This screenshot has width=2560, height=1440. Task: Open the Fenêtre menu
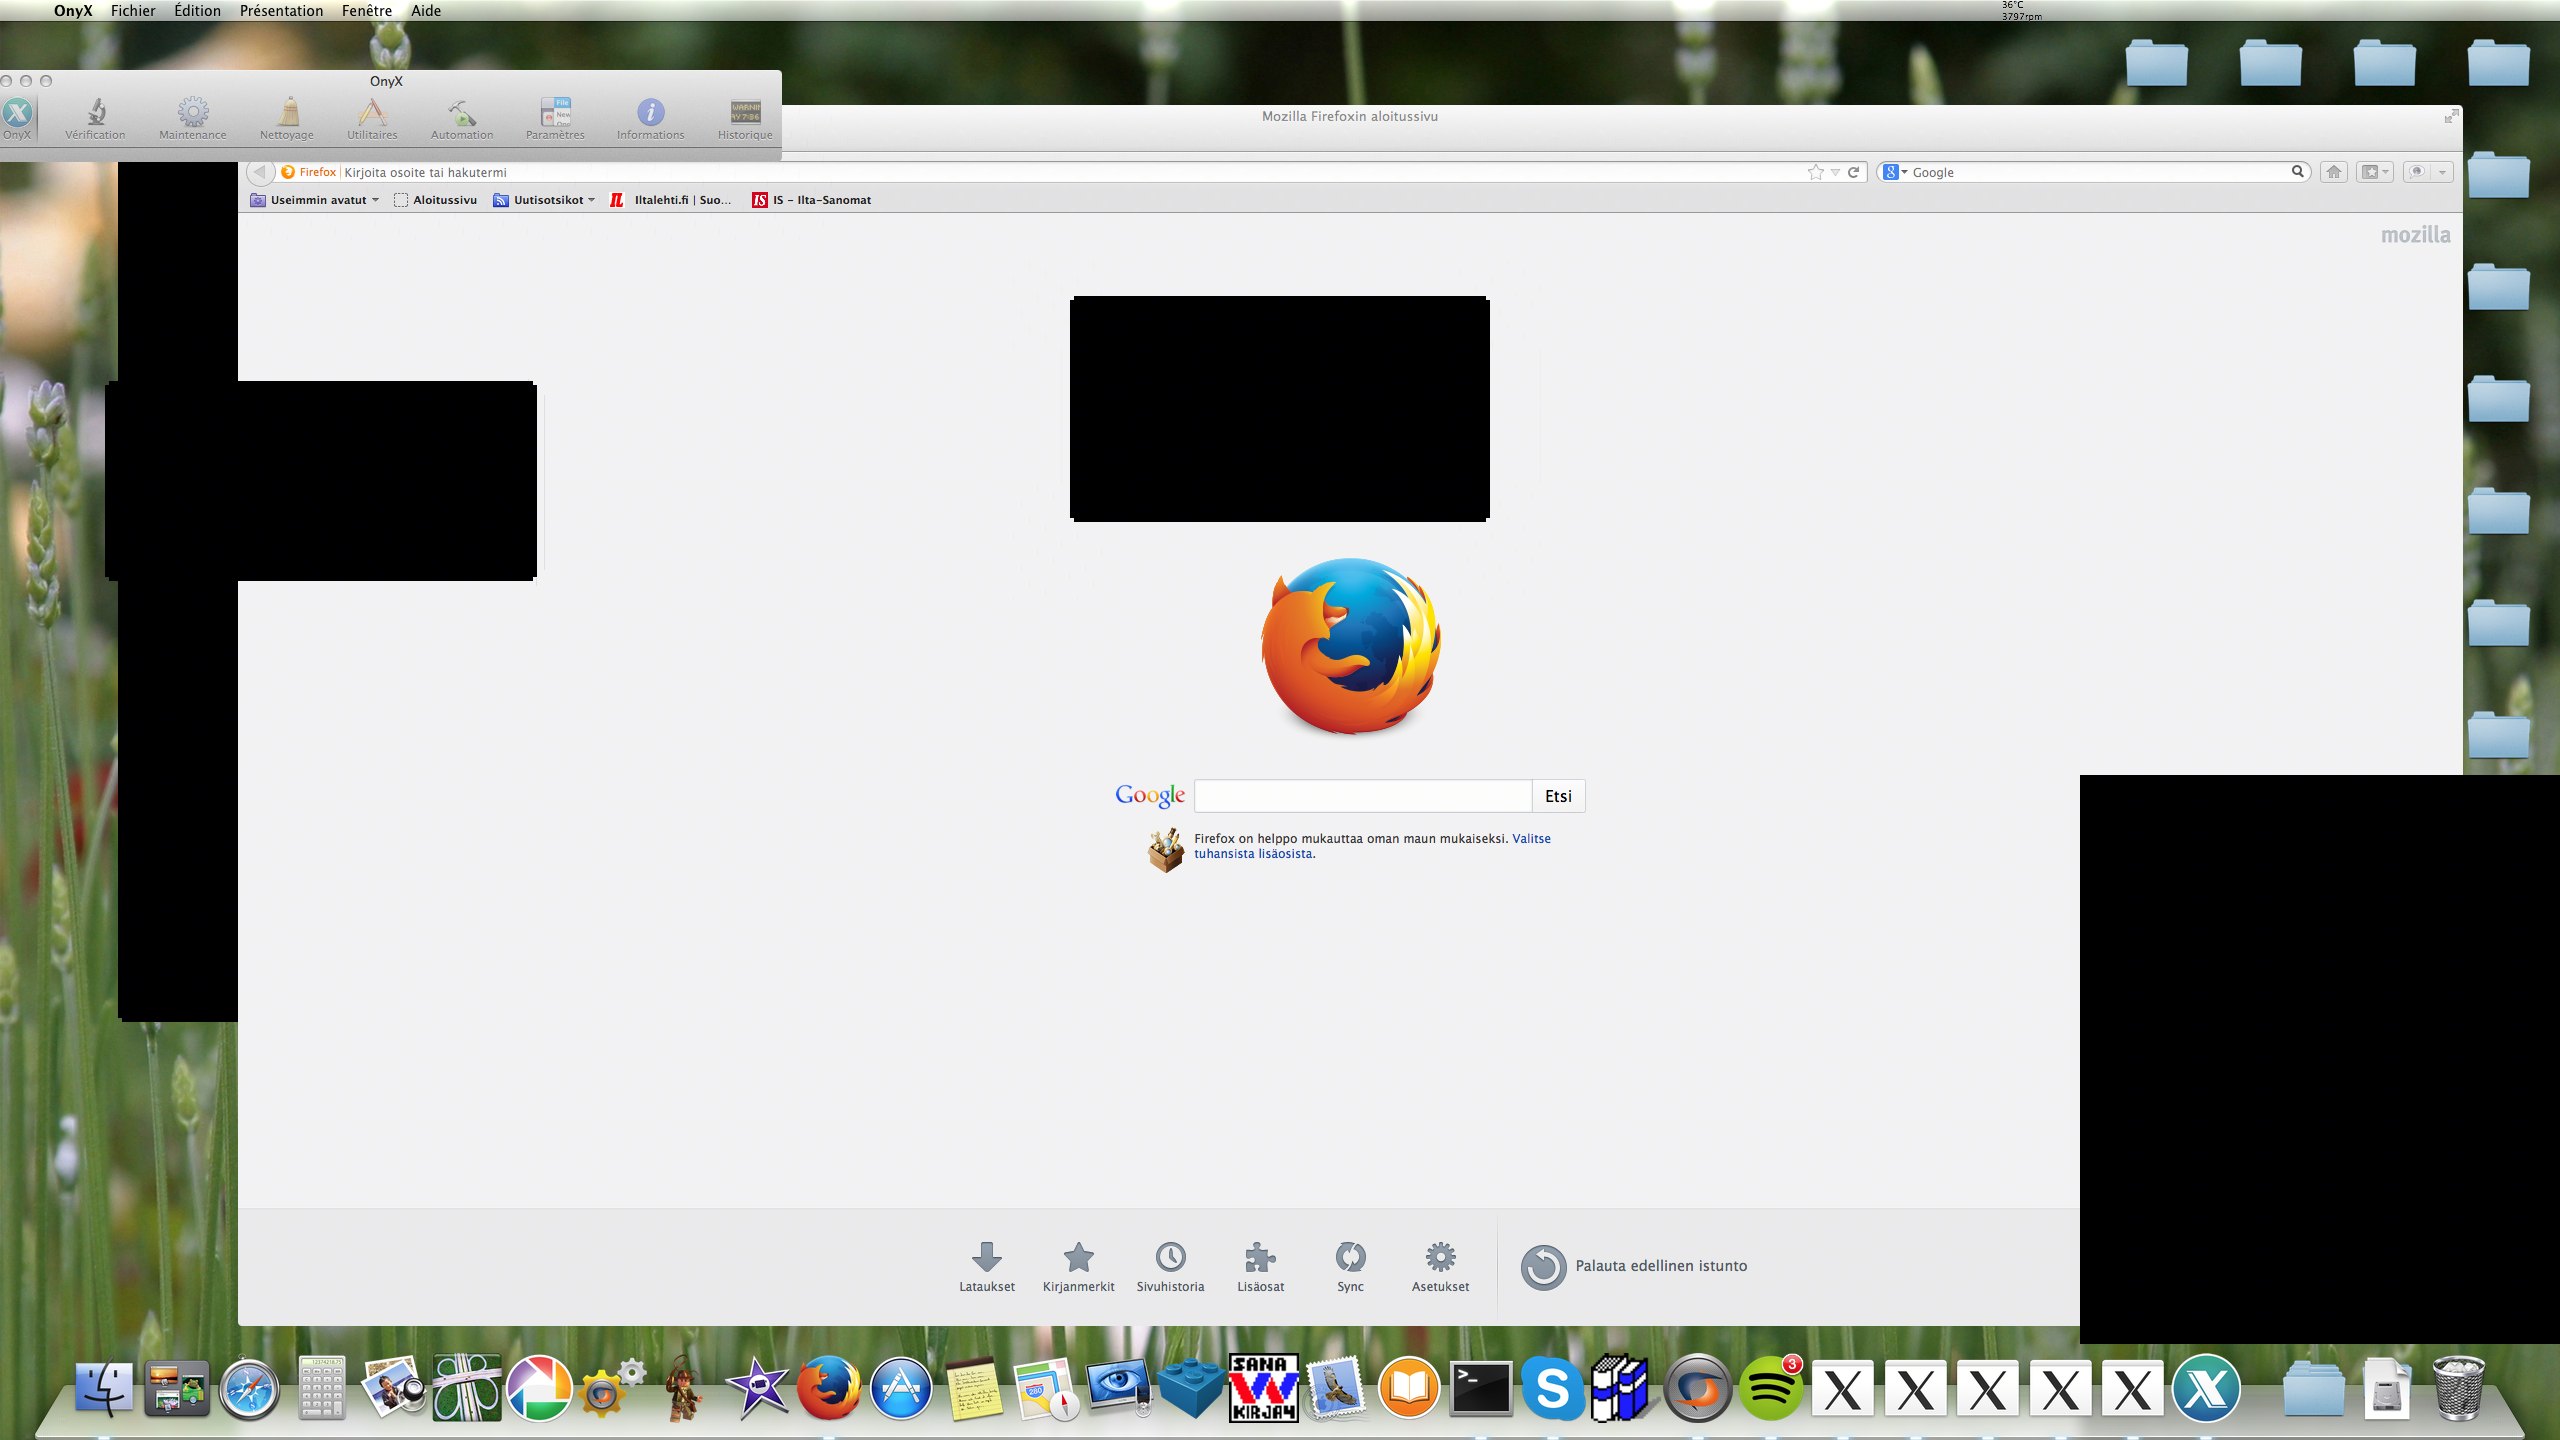click(366, 11)
